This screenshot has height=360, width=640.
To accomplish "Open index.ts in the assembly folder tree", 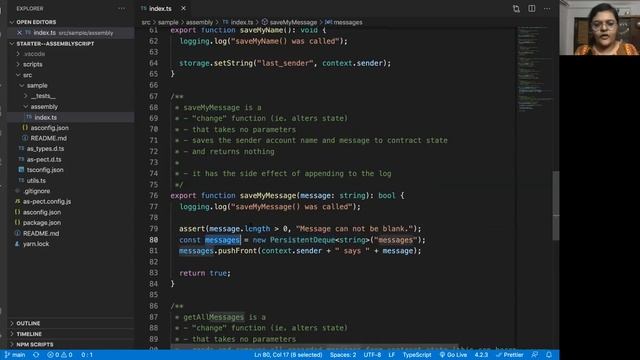I will pos(45,118).
